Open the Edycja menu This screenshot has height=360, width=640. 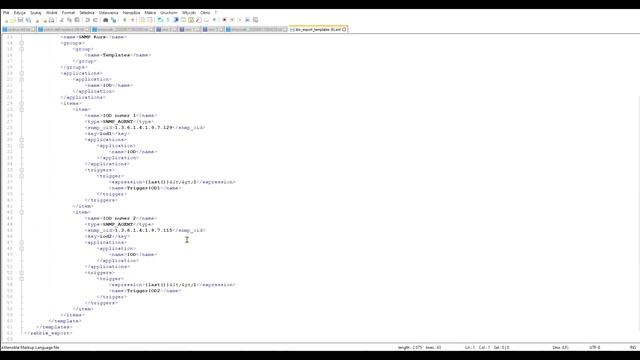(x=20, y=13)
